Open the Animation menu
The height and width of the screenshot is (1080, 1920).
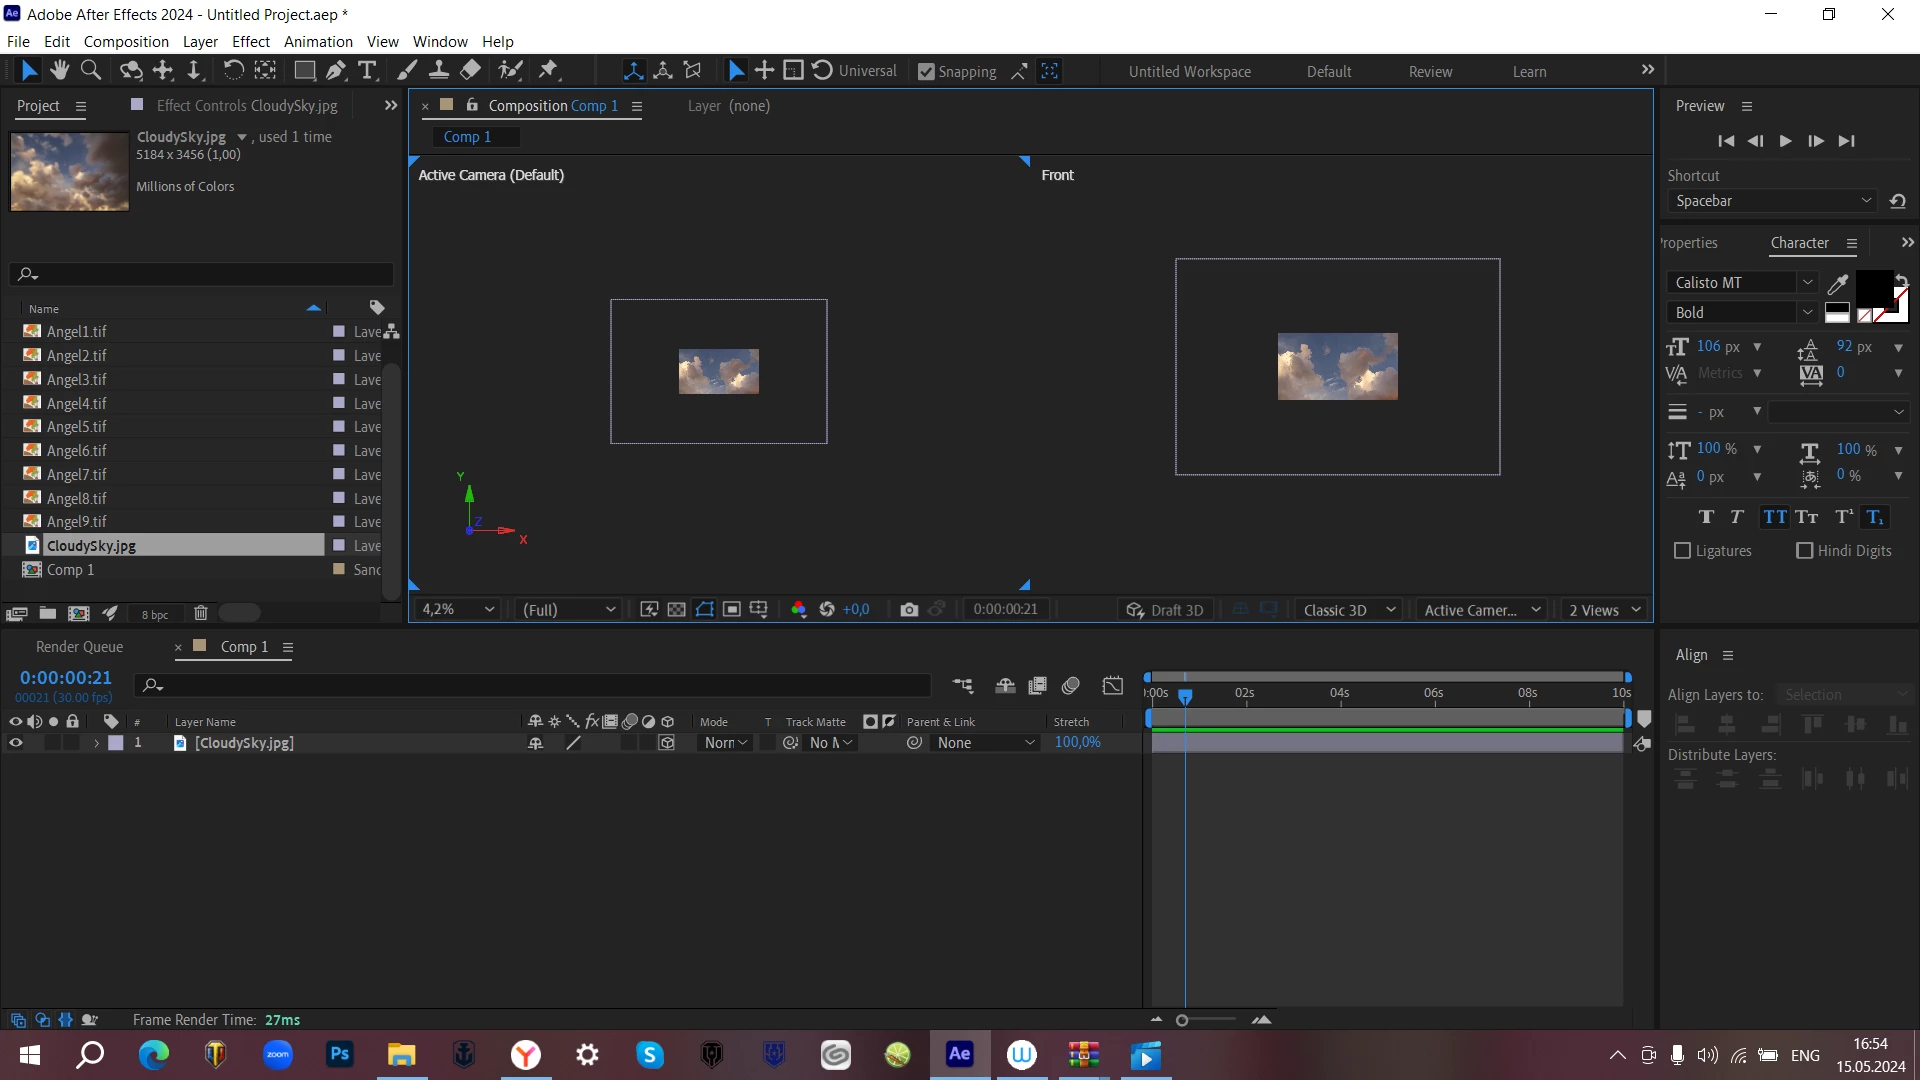tap(317, 42)
